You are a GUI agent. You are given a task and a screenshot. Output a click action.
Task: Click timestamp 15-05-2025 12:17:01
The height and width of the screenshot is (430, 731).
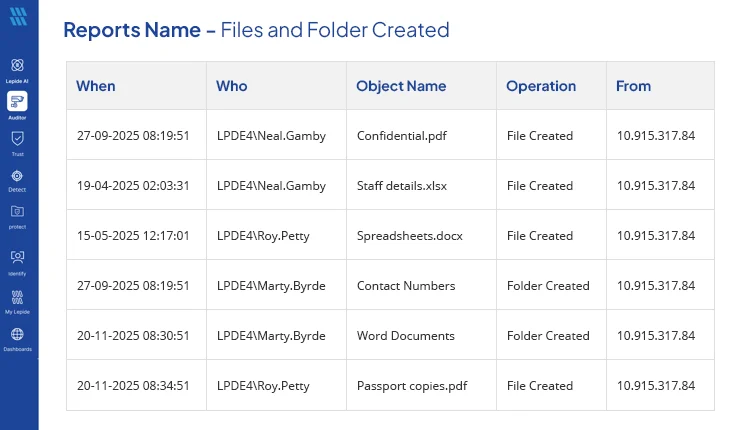point(133,236)
